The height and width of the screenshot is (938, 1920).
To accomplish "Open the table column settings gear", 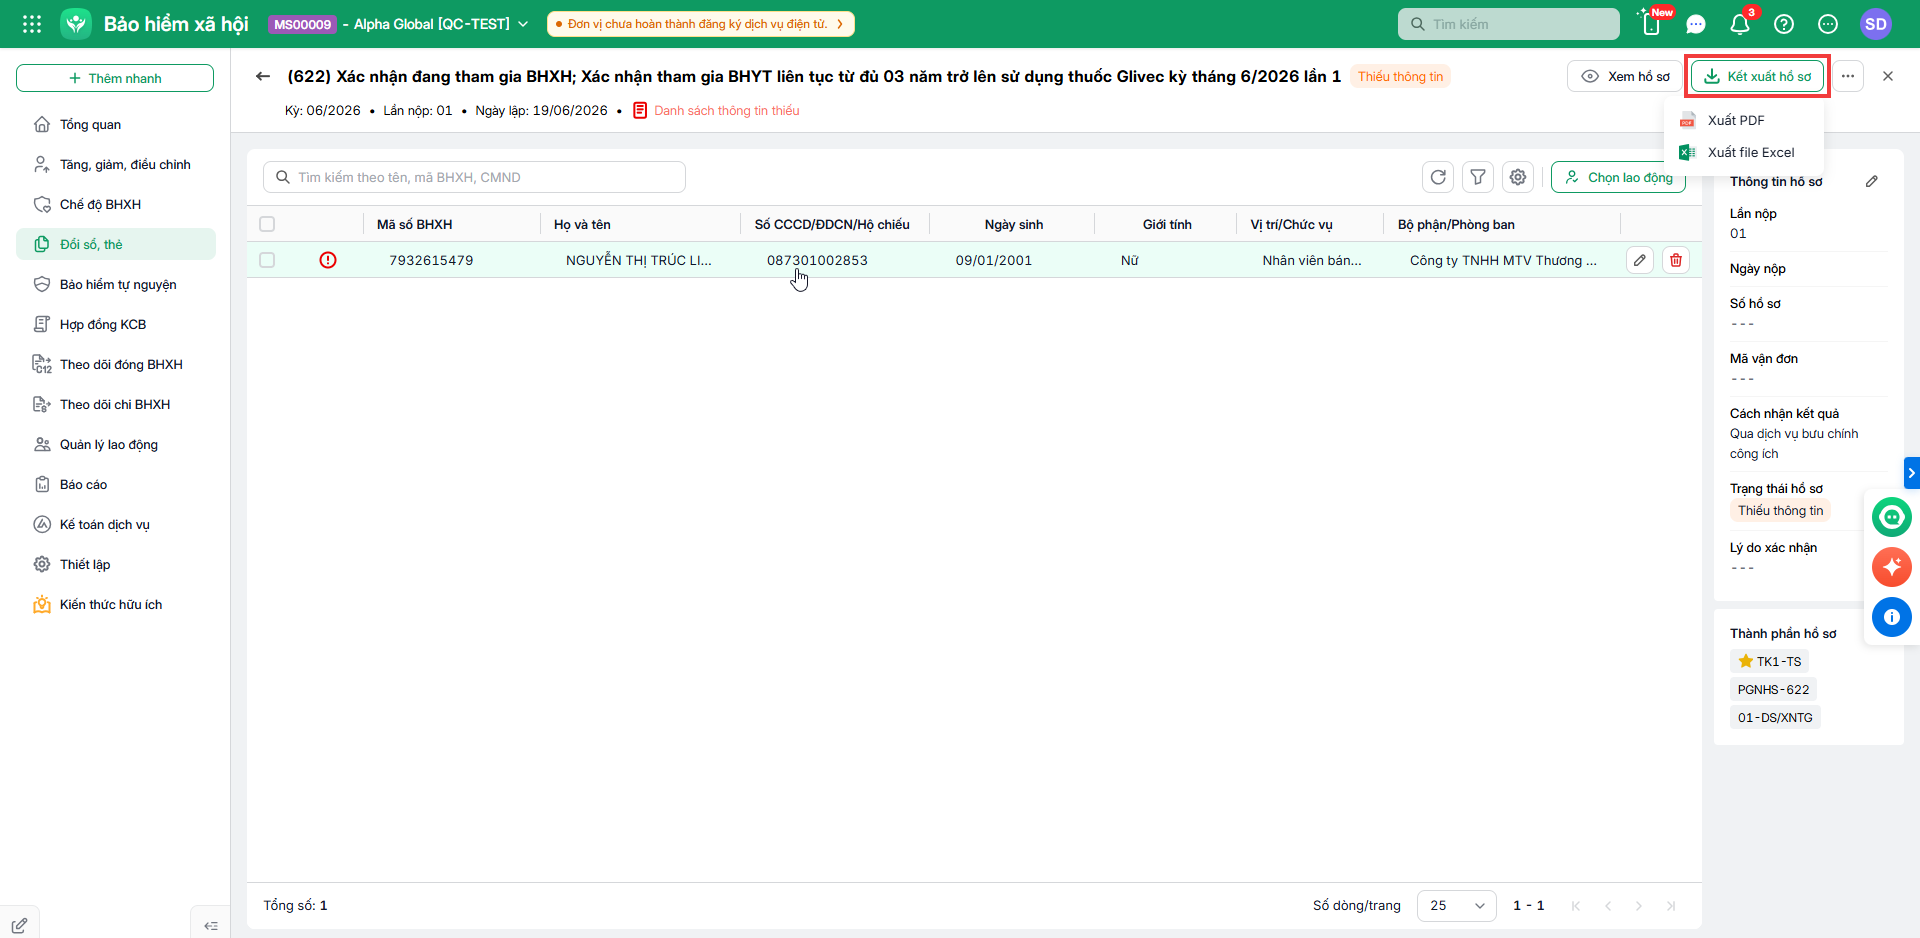I will point(1518,177).
